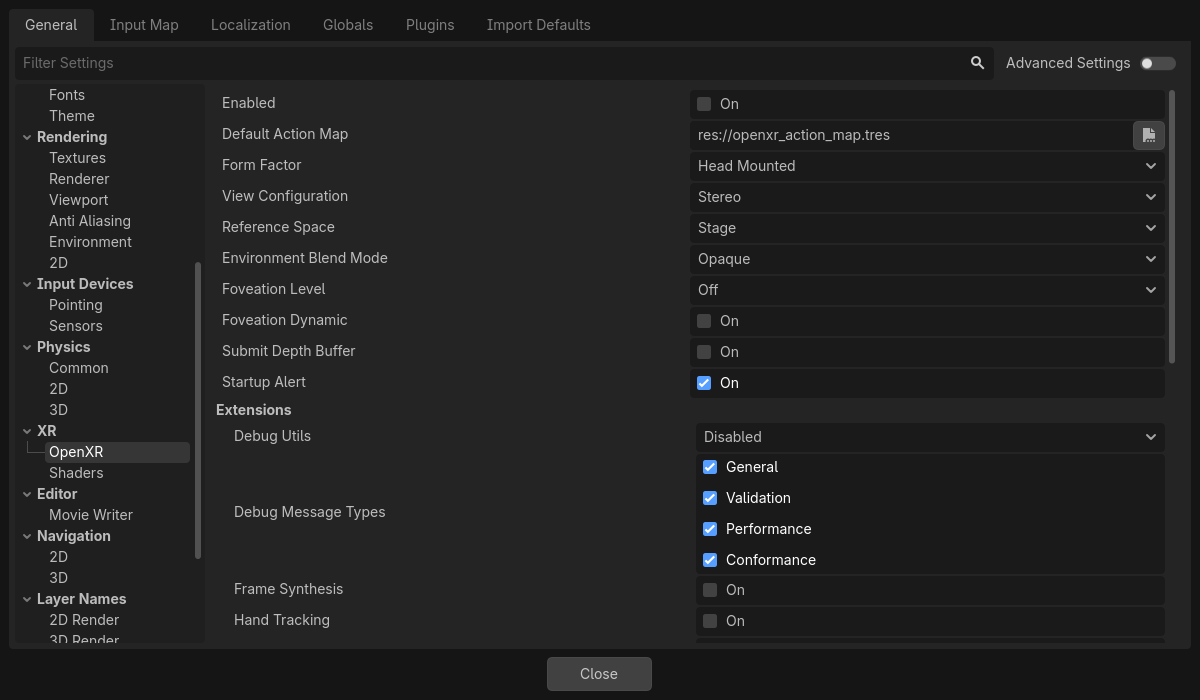Switch to the Input Map tab

click(x=144, y=24)
